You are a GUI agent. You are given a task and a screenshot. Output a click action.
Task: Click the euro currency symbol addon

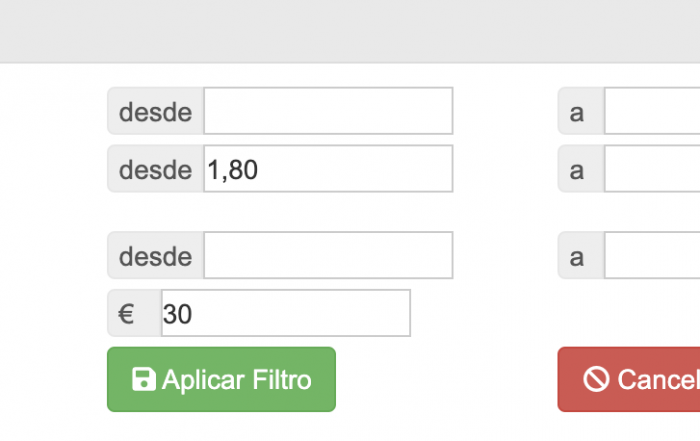(134, 313)
